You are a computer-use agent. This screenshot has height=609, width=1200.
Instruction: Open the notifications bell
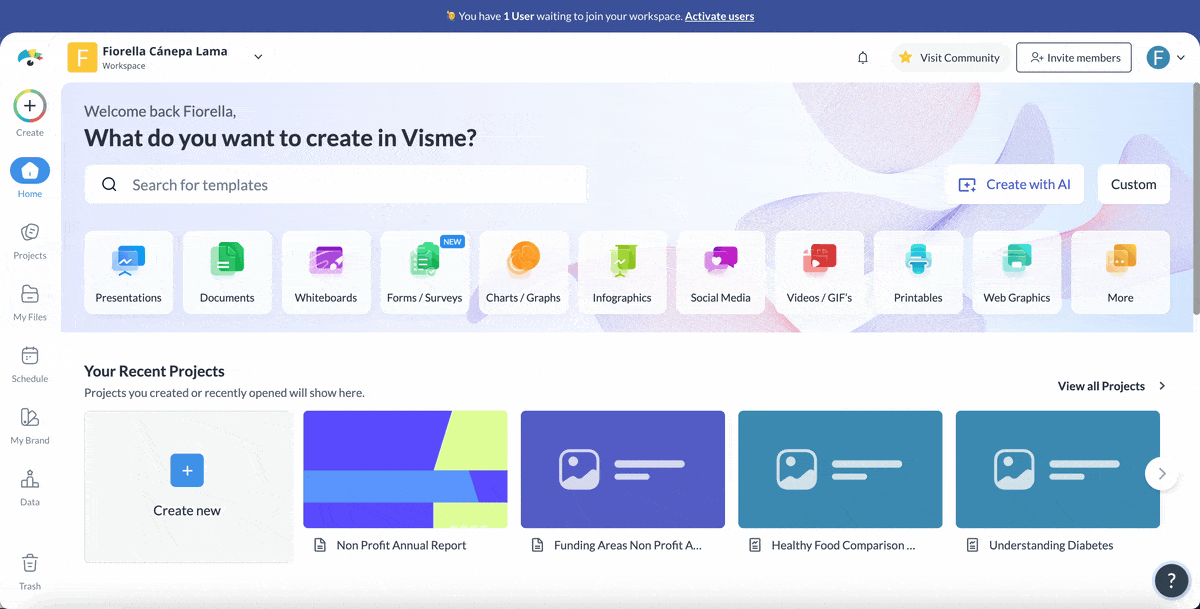[x=862, y=57]
